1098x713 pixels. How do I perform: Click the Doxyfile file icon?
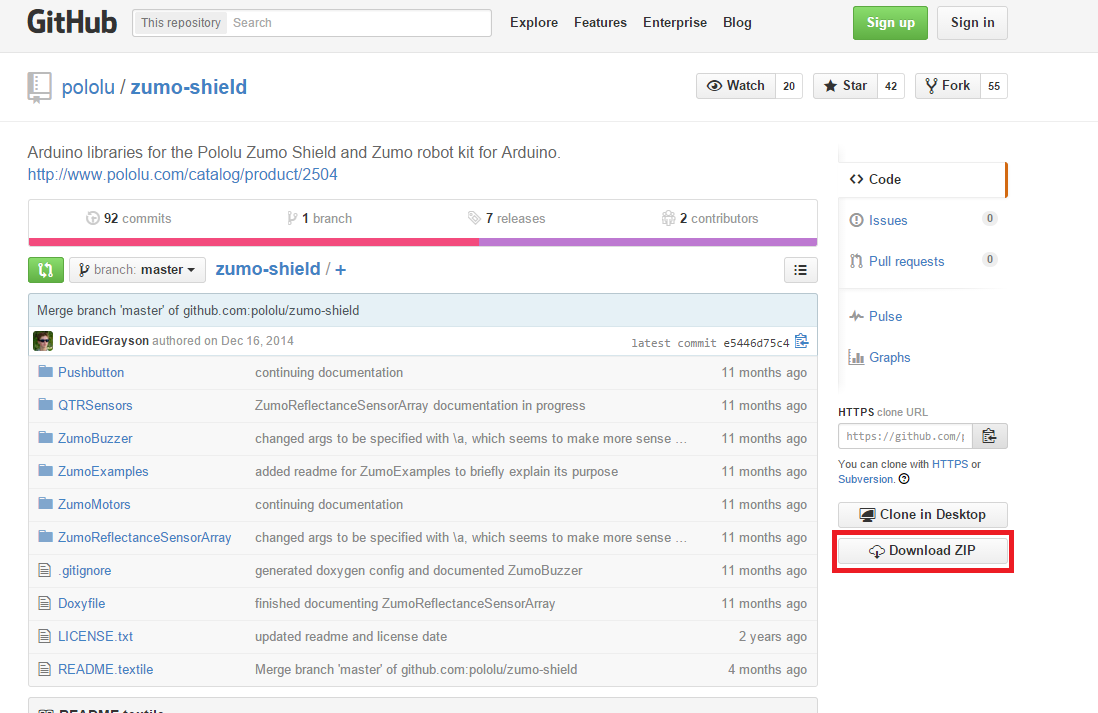pos(45,603)
